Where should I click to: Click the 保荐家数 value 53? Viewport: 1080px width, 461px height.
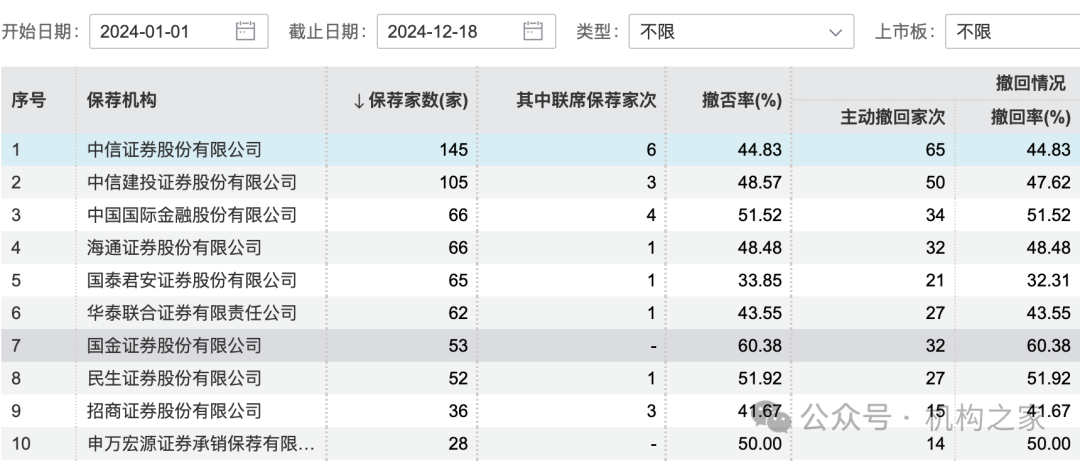458,345
